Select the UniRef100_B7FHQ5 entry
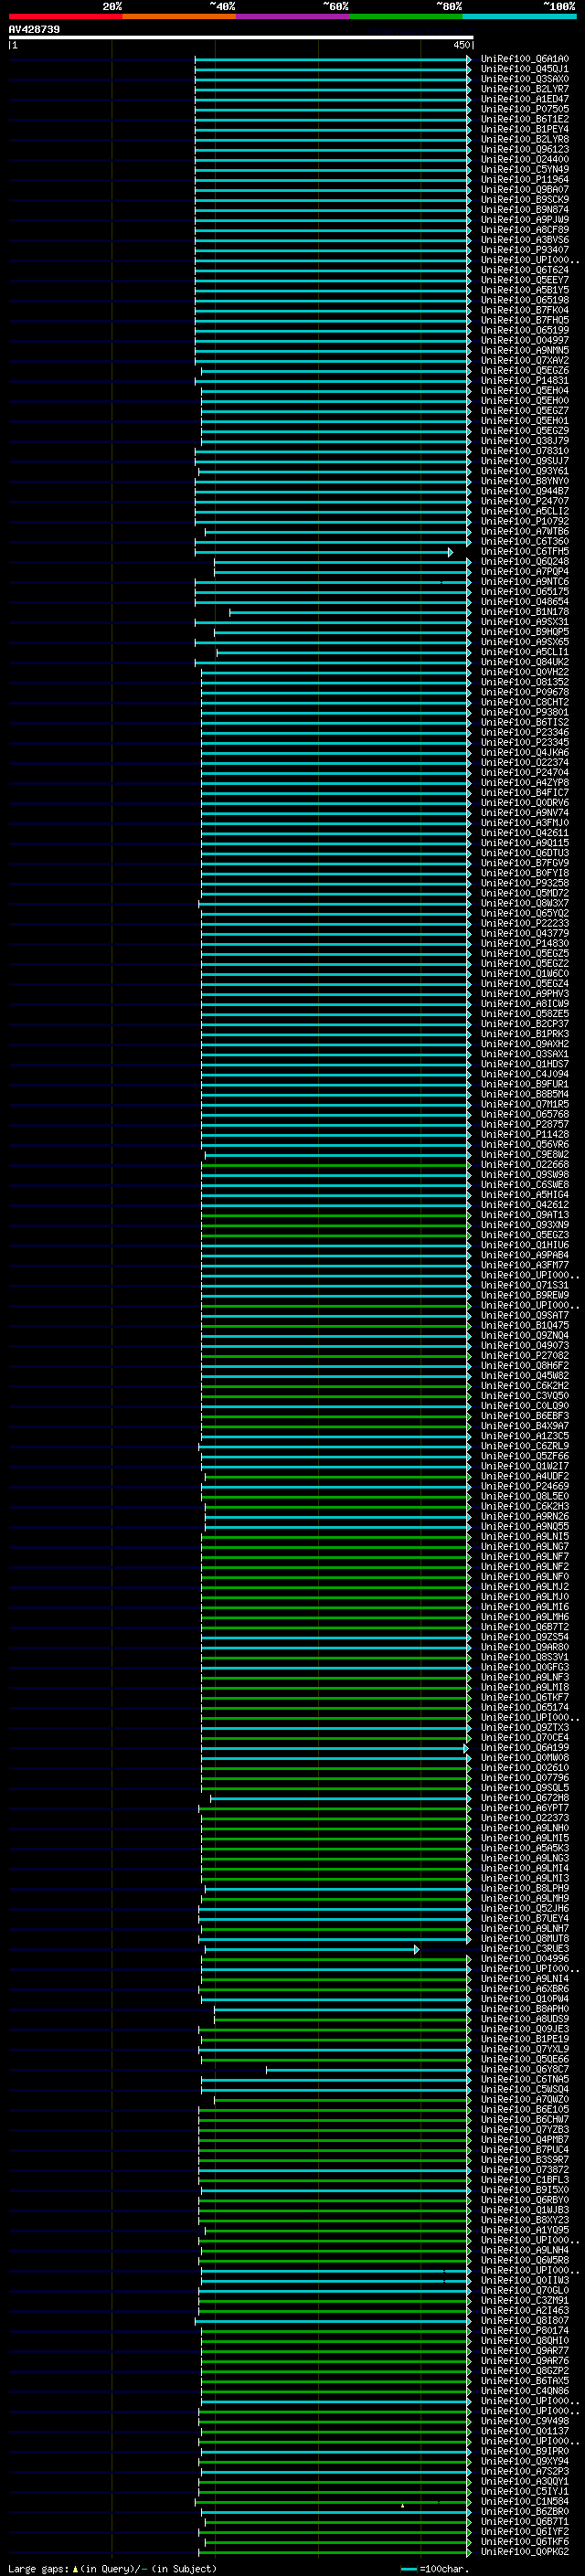This screenshot has width=585, height=2576. pyautogui.click(x=525, y=320)
